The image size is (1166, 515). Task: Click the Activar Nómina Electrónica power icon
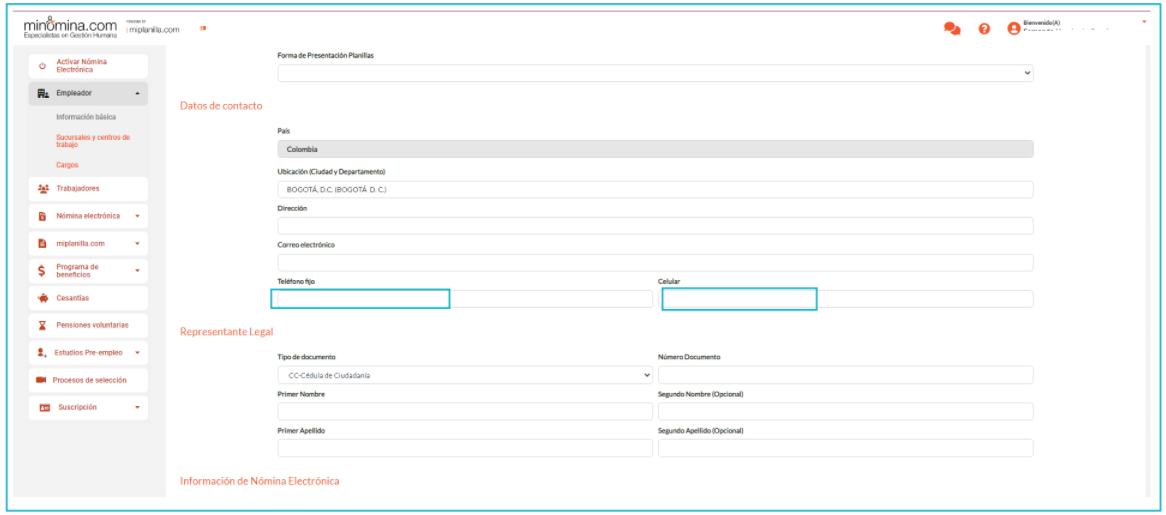pyautogui.click(x=42, y=66)
